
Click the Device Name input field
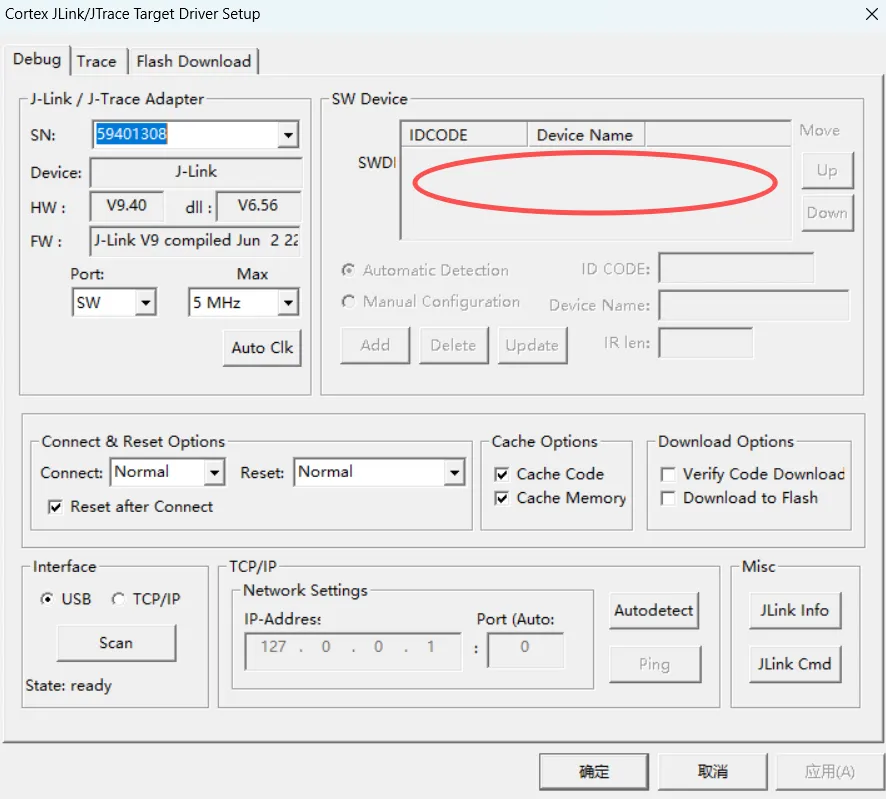(754, 305)
